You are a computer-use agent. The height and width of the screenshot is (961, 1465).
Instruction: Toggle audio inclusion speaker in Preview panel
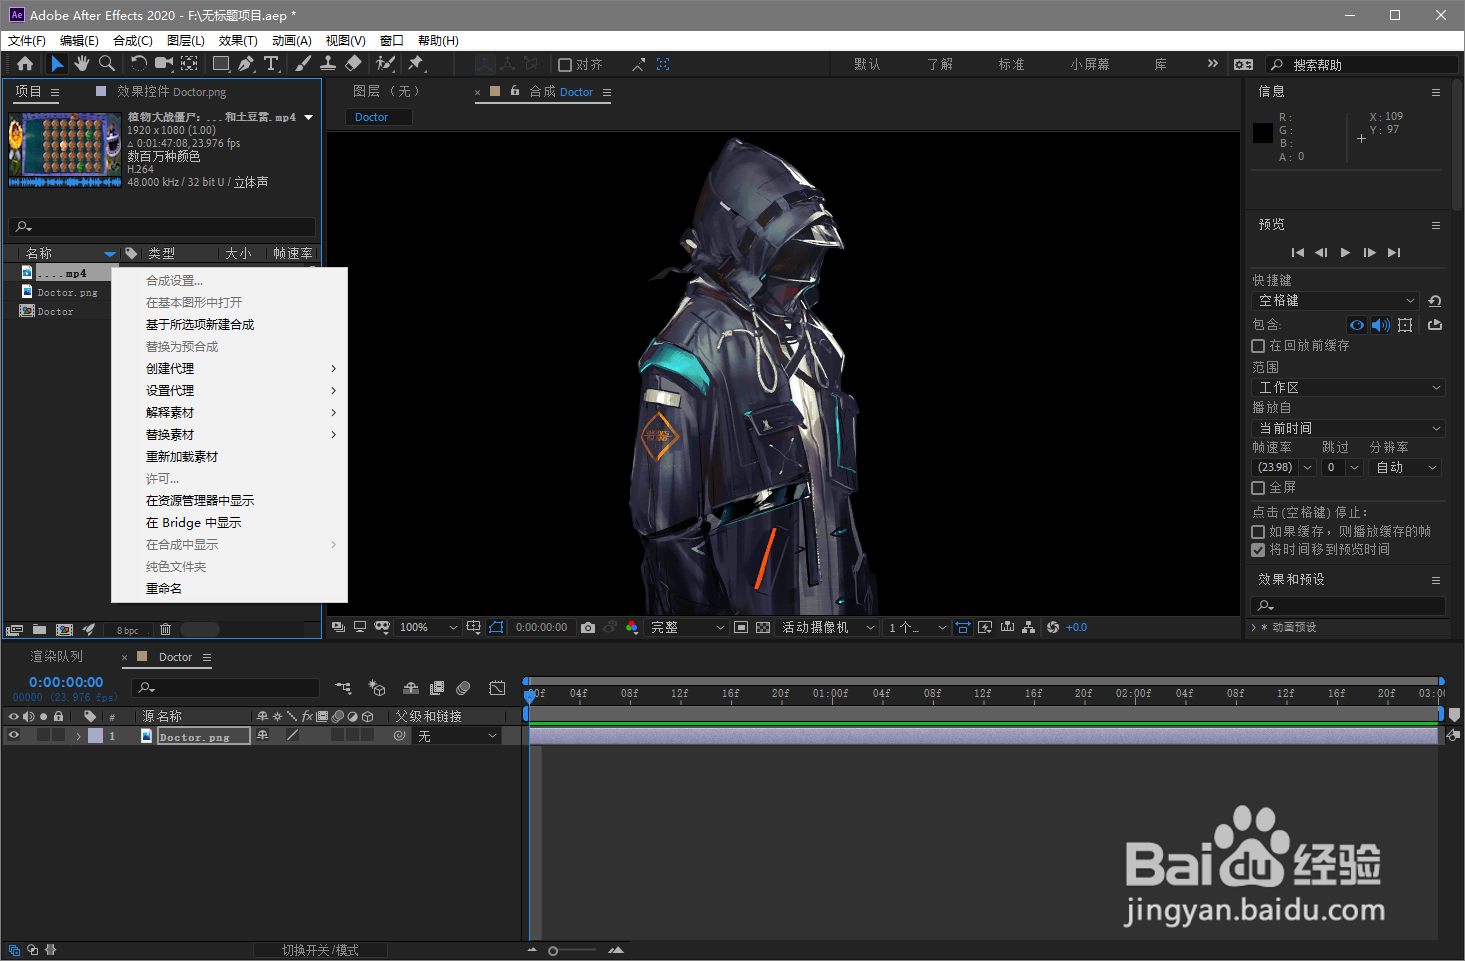pyautogui.click(x=1381, y=325)
